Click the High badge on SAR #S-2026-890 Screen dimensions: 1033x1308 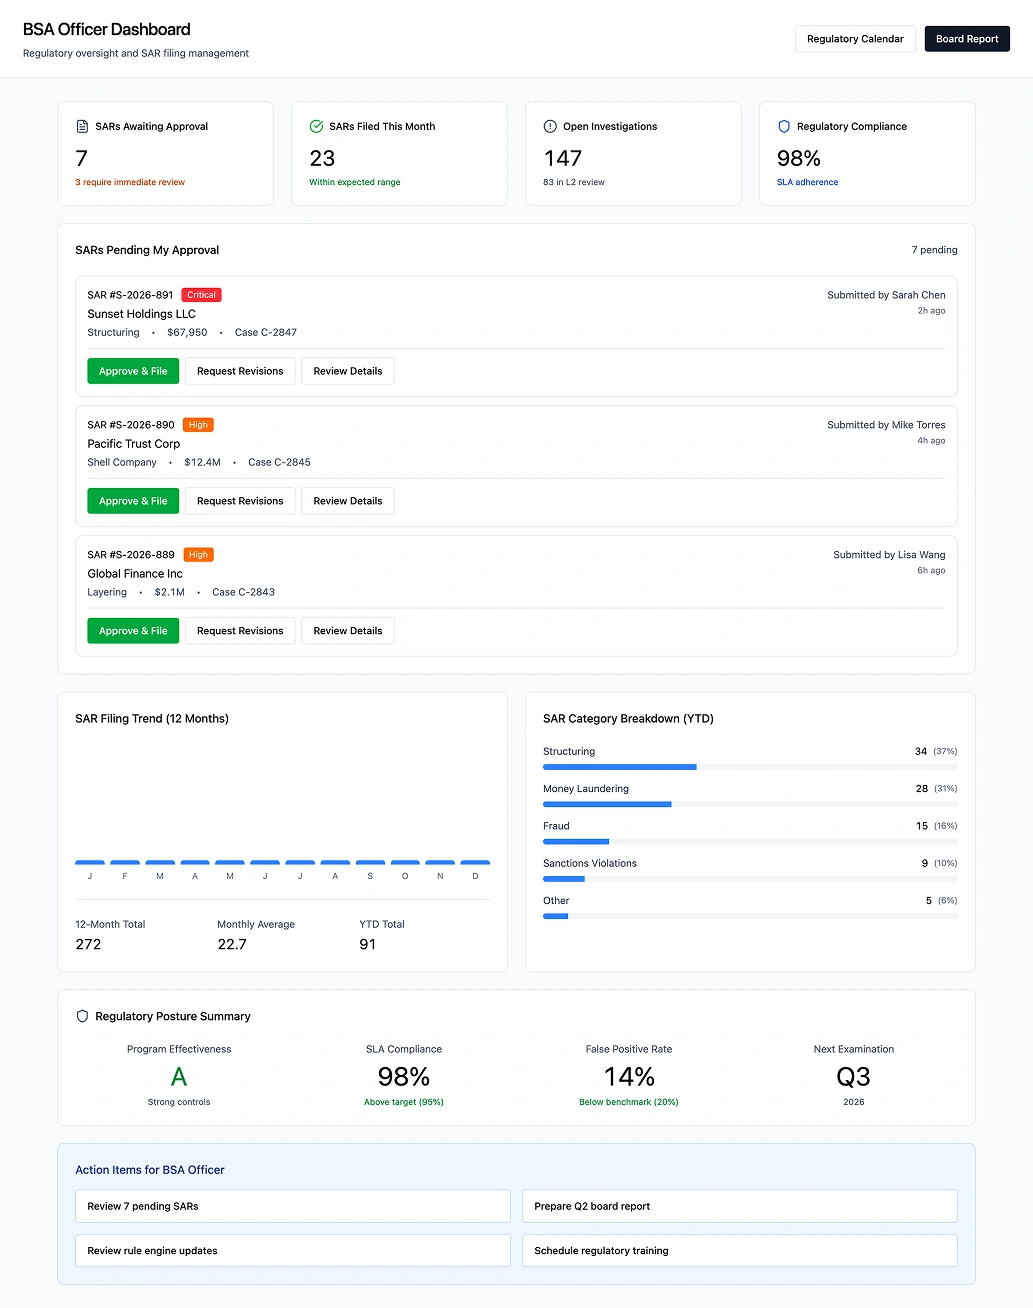pos(198,424)
